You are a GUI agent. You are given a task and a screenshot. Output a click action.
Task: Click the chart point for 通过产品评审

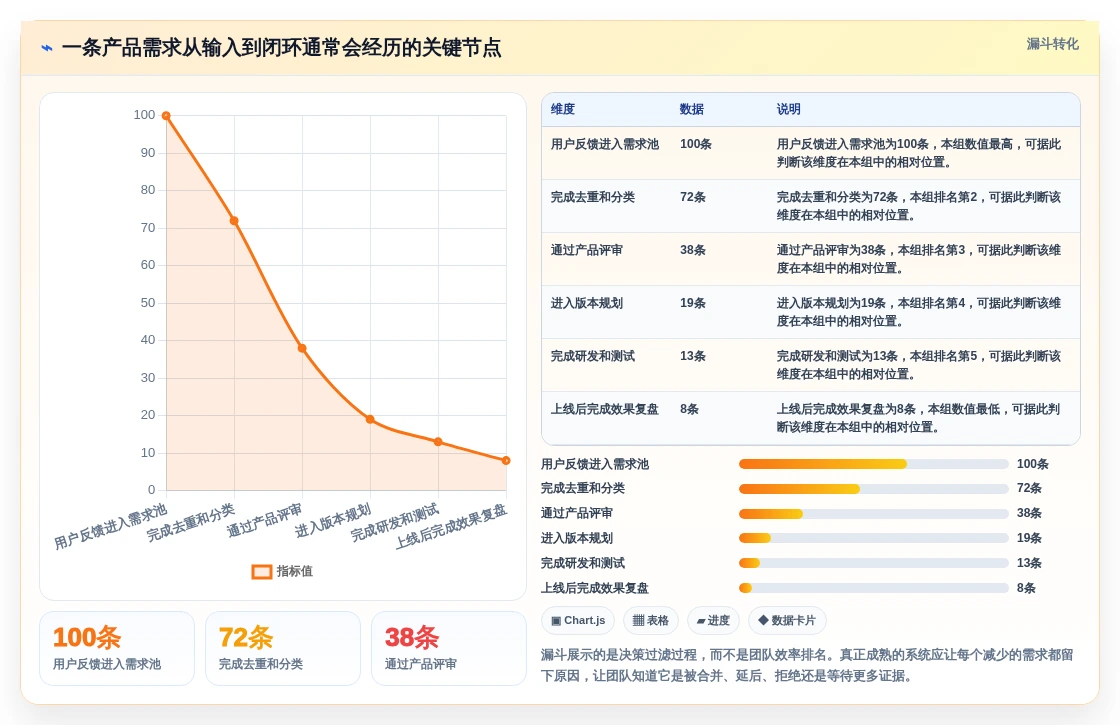302,349
